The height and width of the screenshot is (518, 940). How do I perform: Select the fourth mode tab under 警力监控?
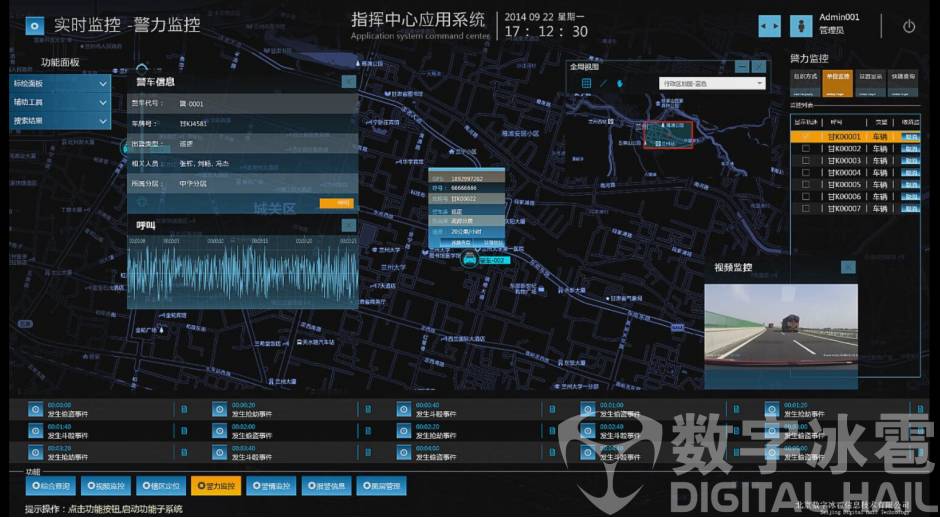(903, 83)
